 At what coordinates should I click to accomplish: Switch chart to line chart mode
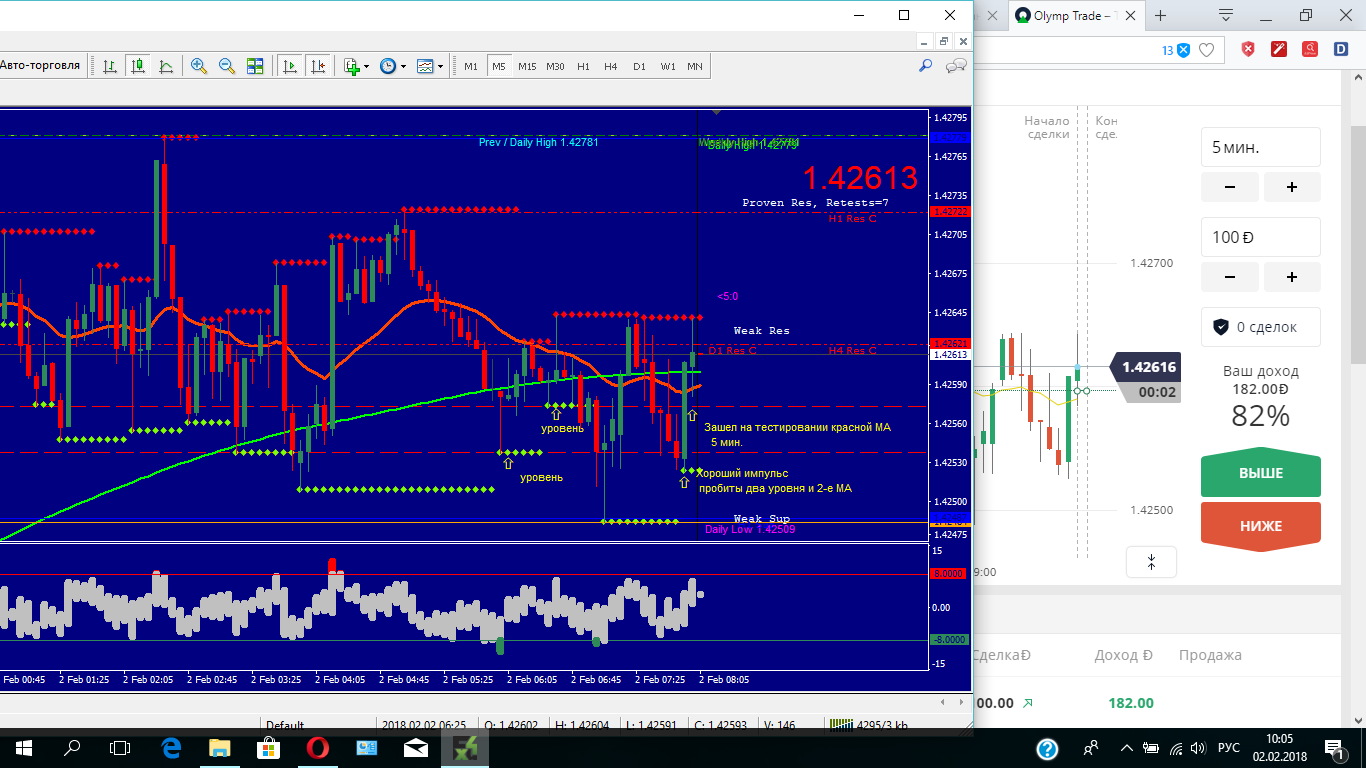pos(166,66)
